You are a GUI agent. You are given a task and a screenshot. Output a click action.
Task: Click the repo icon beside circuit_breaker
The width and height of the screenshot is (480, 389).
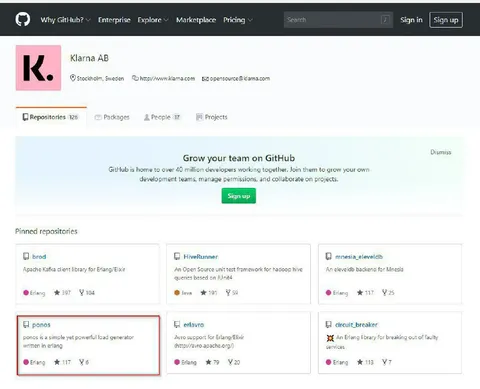pyautogui.click(x=328, y=324)
